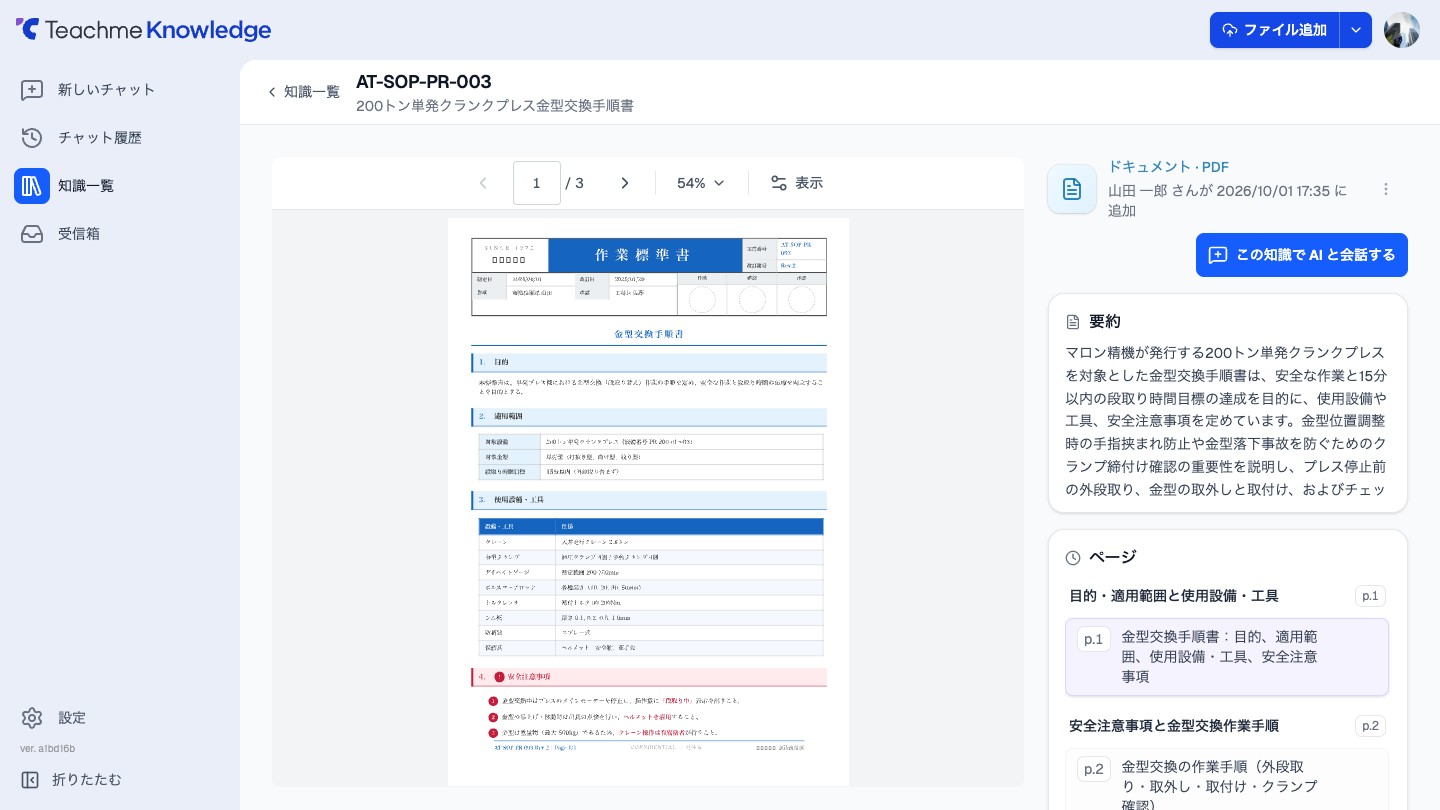1440x810 pixels.
Task: Open the user profile avatar
Action: pos(1402,30)
